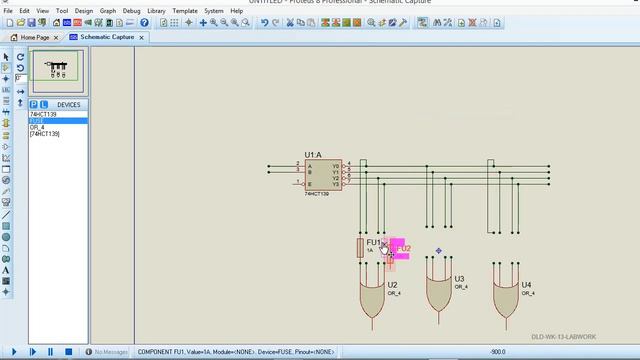Screen dimensions: 640x360
Task: Click the Zoom In magnifier
Action: (213, 23)
